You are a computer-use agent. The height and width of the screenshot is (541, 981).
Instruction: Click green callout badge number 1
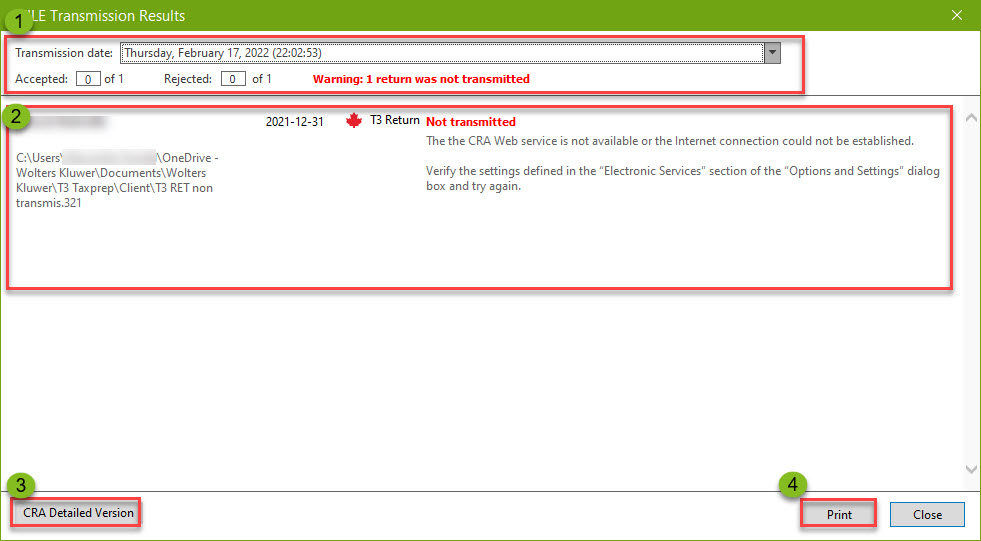click(x=17, y=18)
